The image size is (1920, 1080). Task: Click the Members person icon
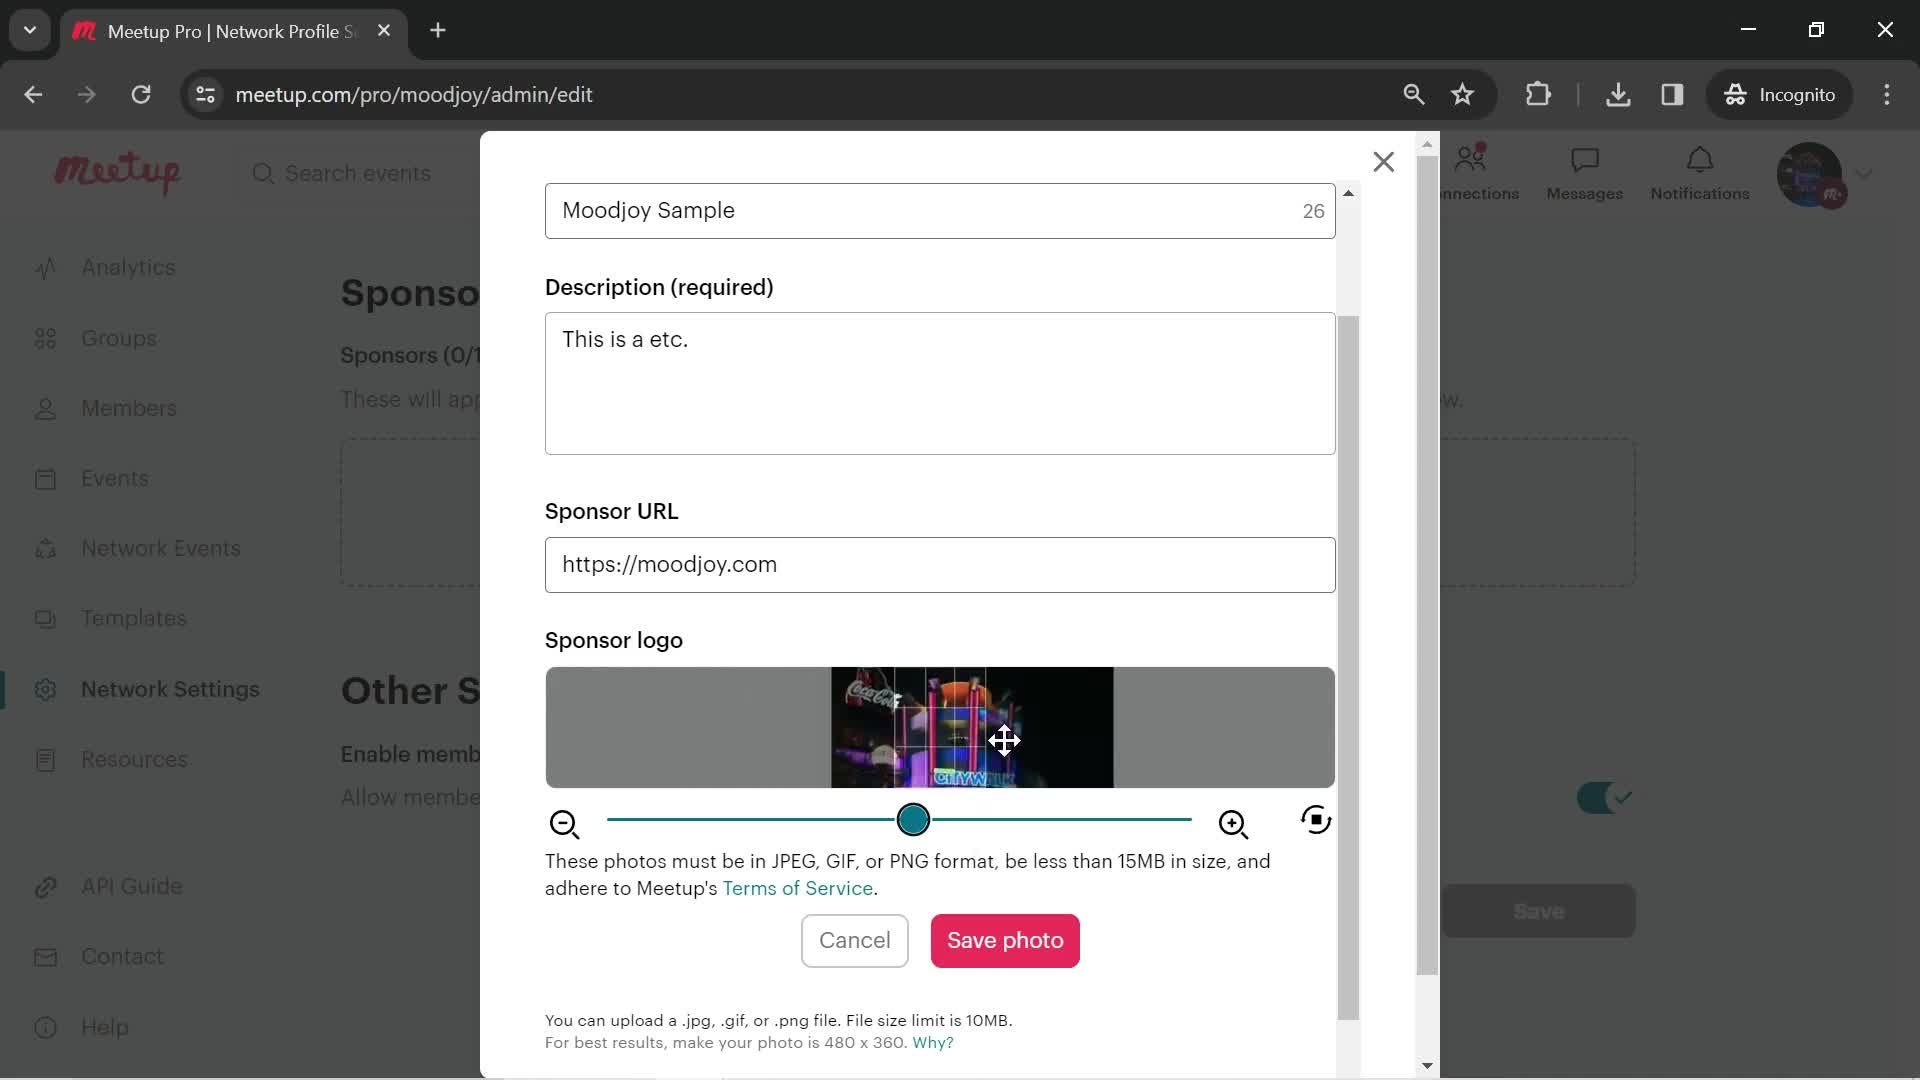tap(45, 408)
